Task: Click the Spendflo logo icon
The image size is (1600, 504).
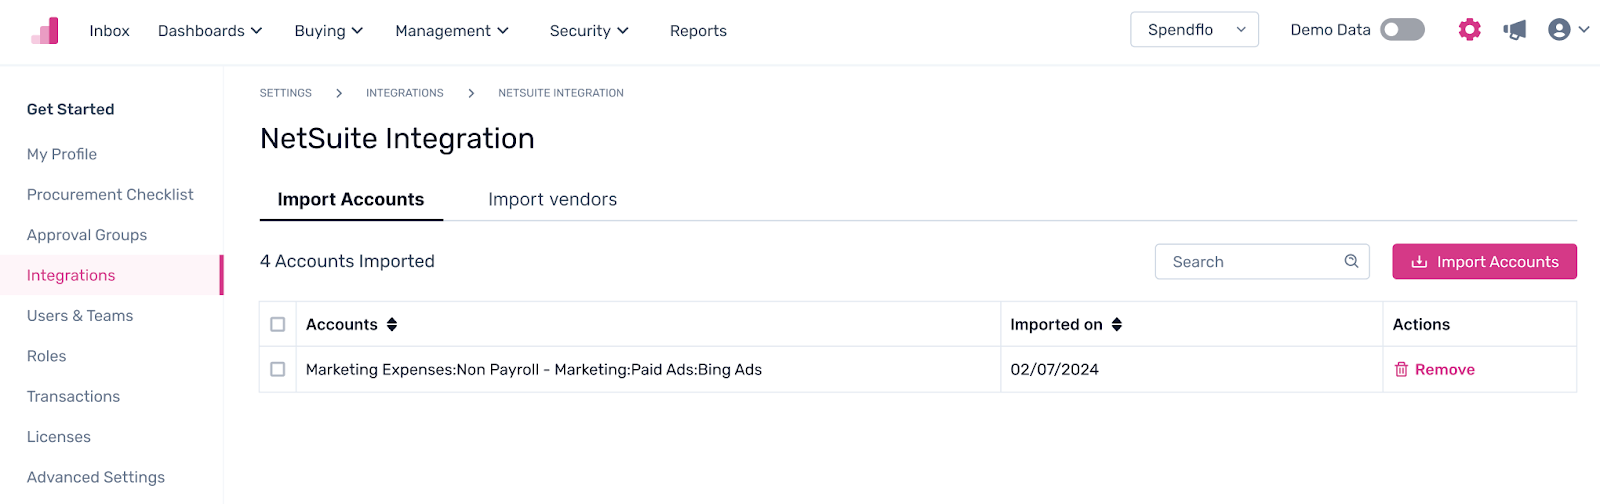Action: tap(45, 31)
